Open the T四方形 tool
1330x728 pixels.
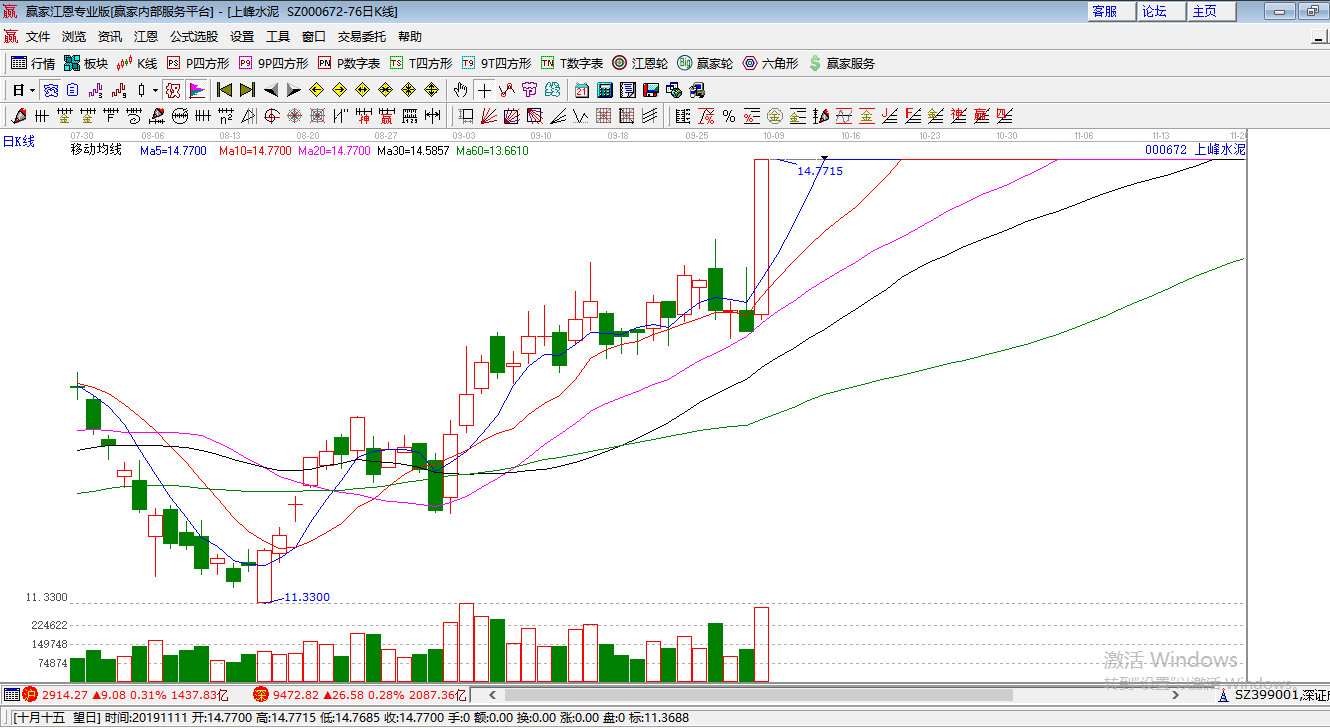[x=421, y=63]
